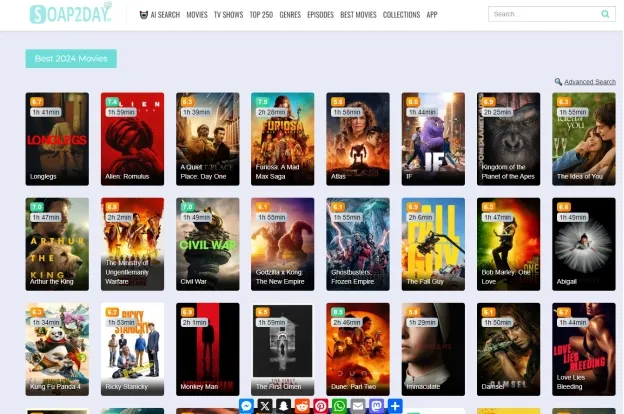The height and width of the screenshot is (414, 624).
Task: Open the Ricky Stanicky poster
Action: pos(133,349)
